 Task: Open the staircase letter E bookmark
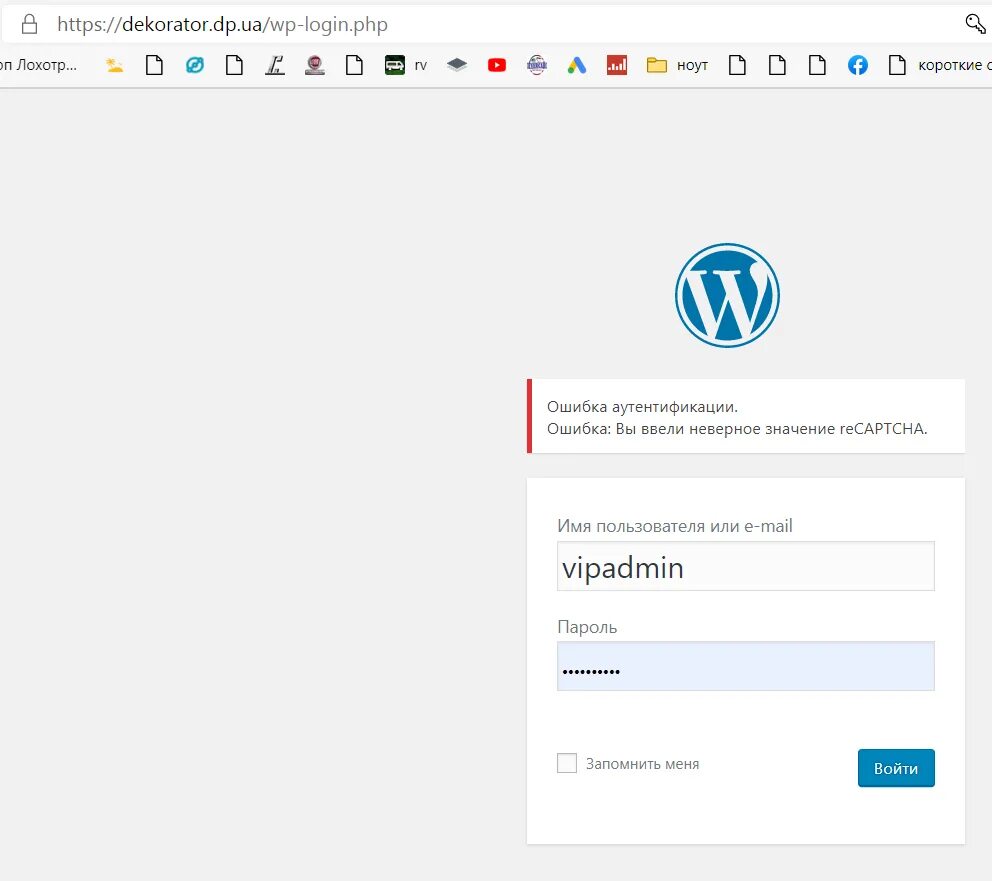pyautogui.click(x=275, y=65)
